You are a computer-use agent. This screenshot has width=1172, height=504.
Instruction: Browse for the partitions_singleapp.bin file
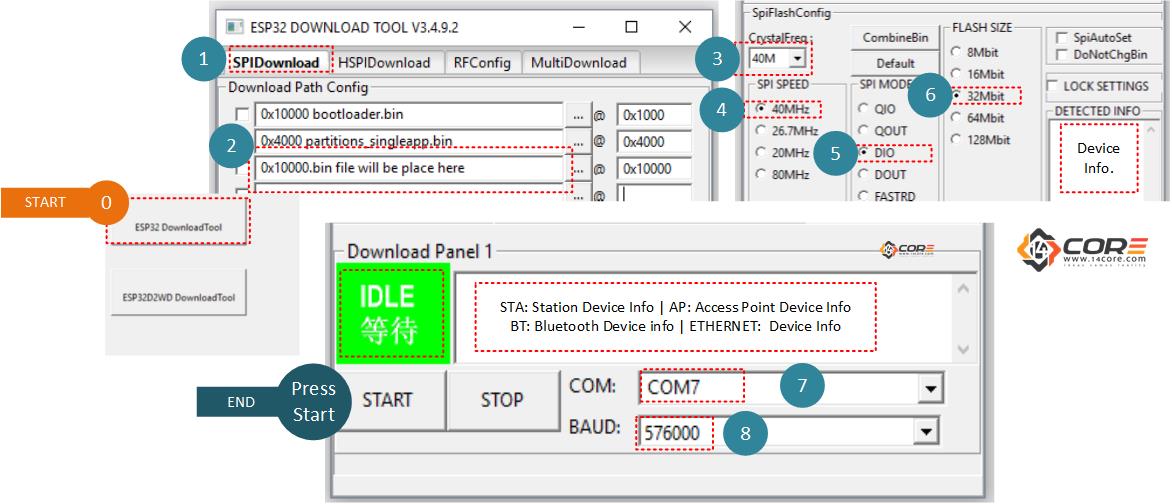(x=579, y=141)
